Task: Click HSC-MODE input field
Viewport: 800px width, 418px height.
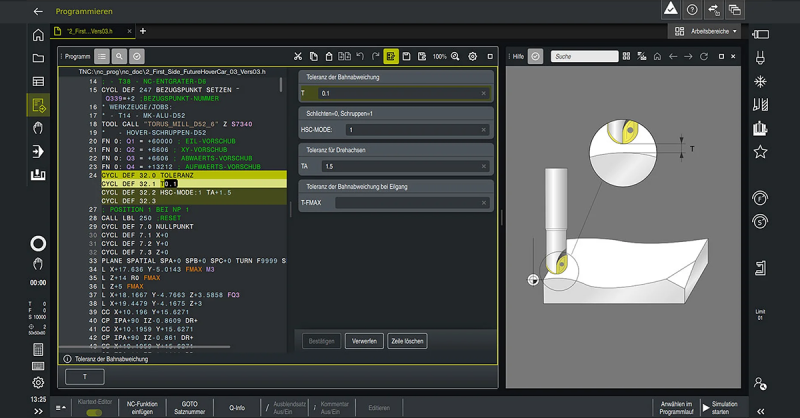Action: point(417,130)
